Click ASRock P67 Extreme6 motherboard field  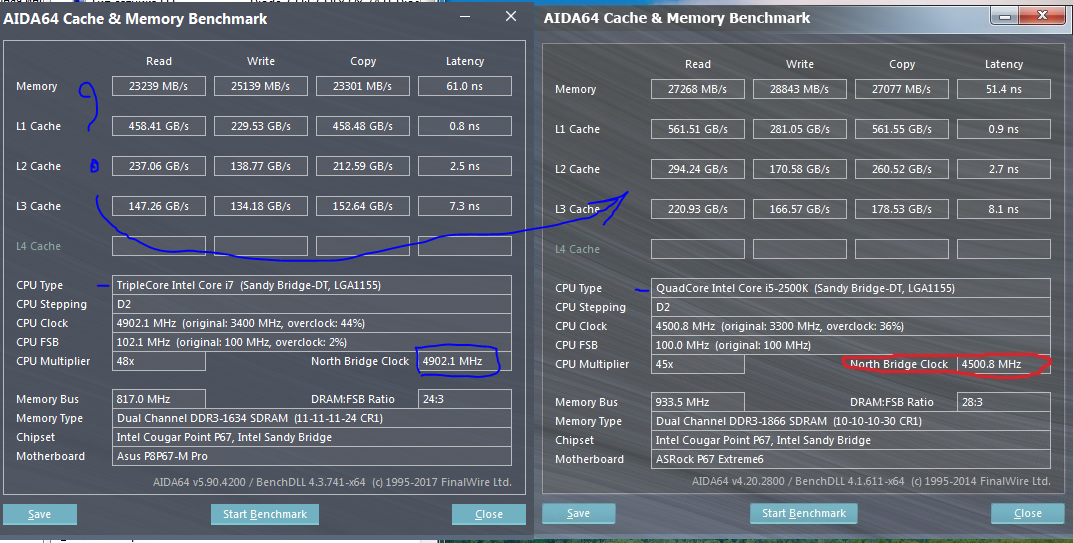(851, 459)
